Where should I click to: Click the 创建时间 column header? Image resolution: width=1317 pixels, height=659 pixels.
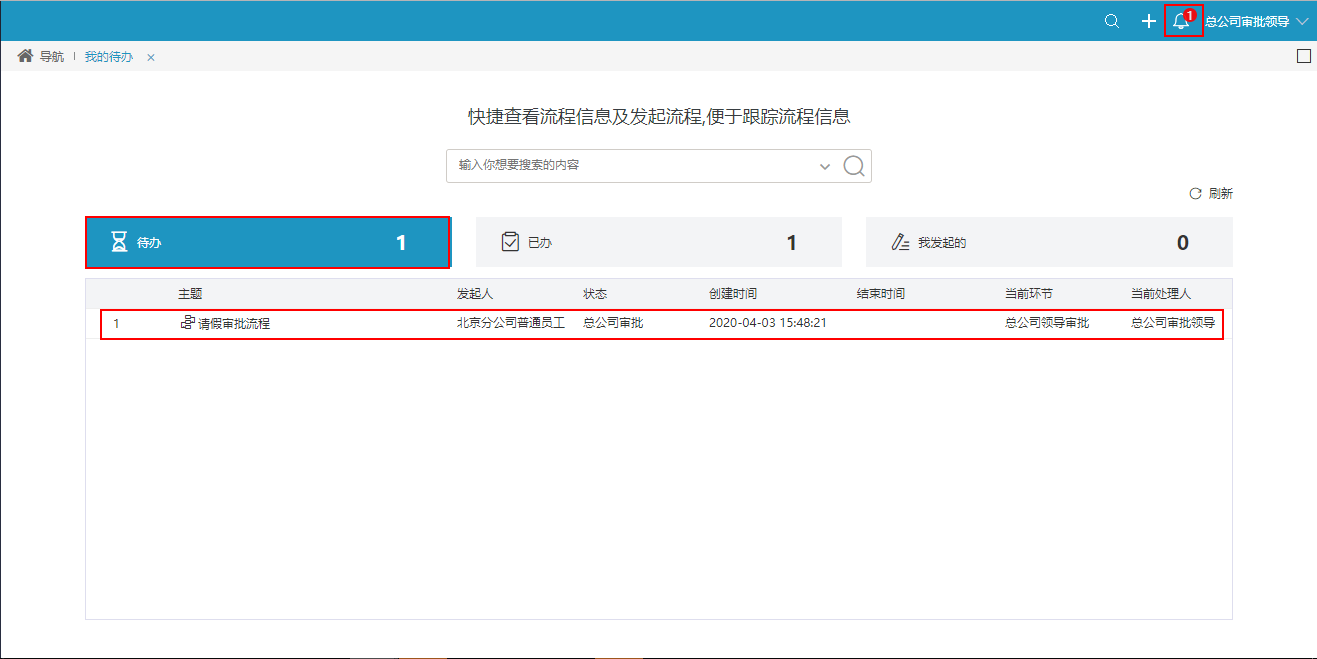pyautogui.click(x=733, y=294)
